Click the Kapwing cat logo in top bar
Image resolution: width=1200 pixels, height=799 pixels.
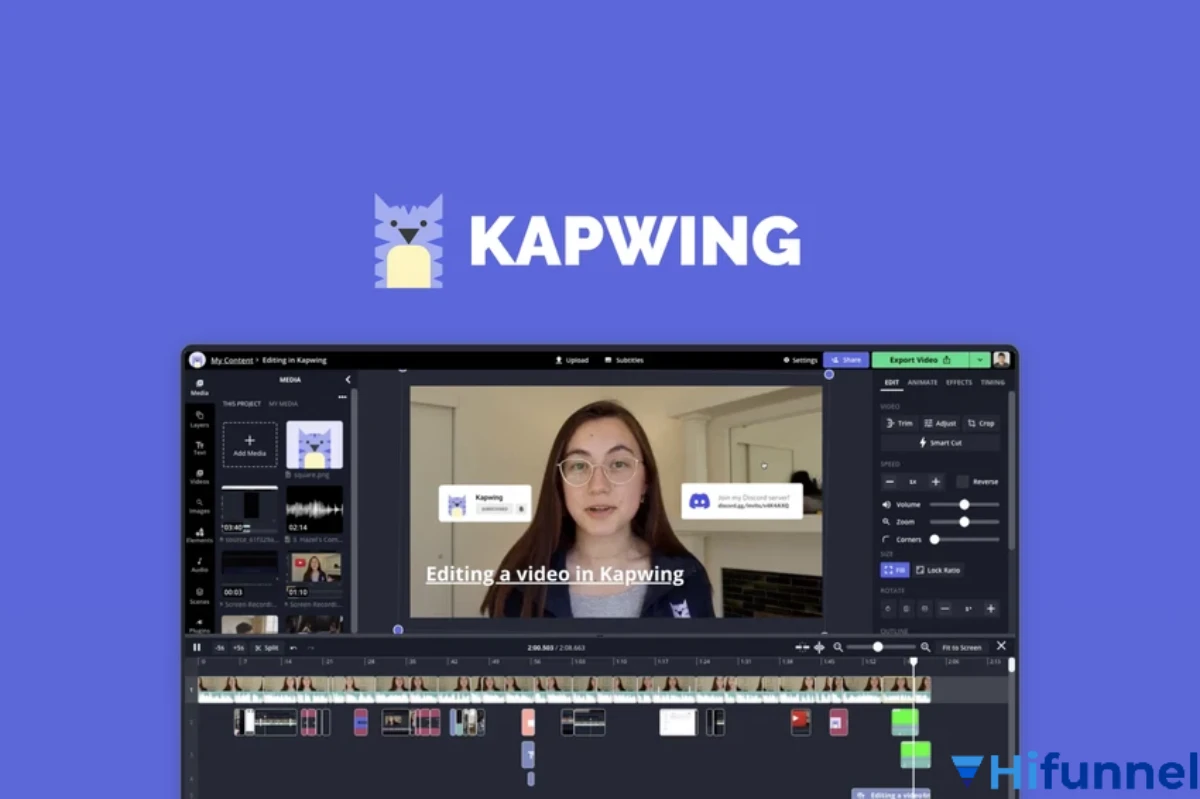[197, 360]
